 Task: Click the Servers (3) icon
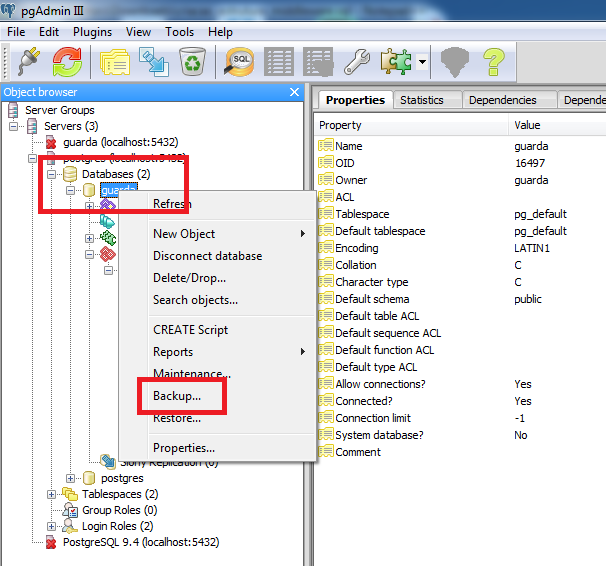[32, 126]
